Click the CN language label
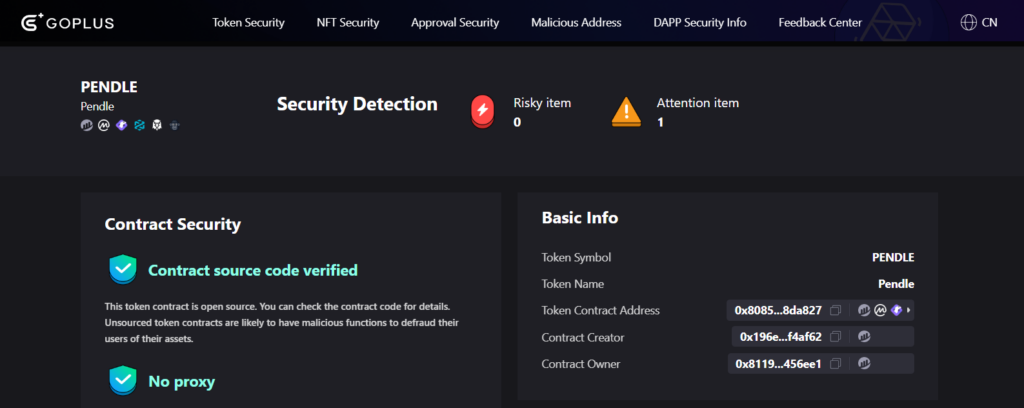This screenshot has width=1024, height=408. tap(989, 23)
